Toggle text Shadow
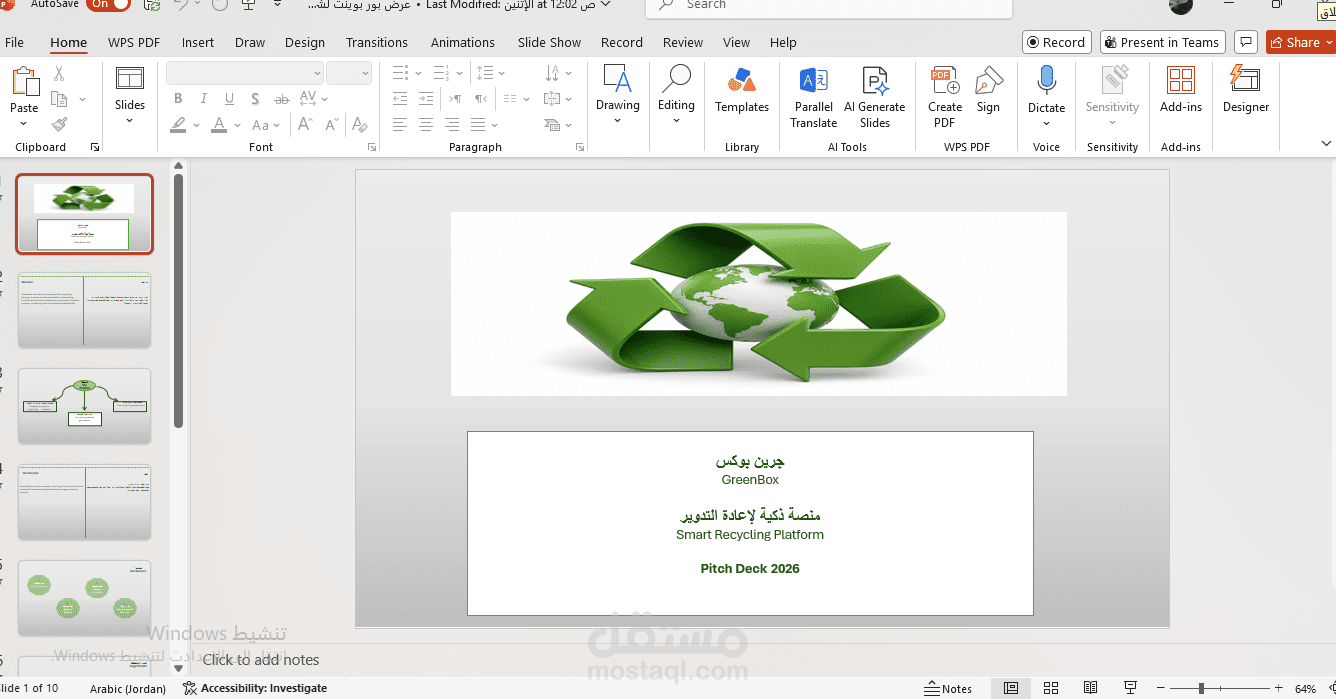The width and height of the screenshot is (1336, 699). click(x=256, y=98)
